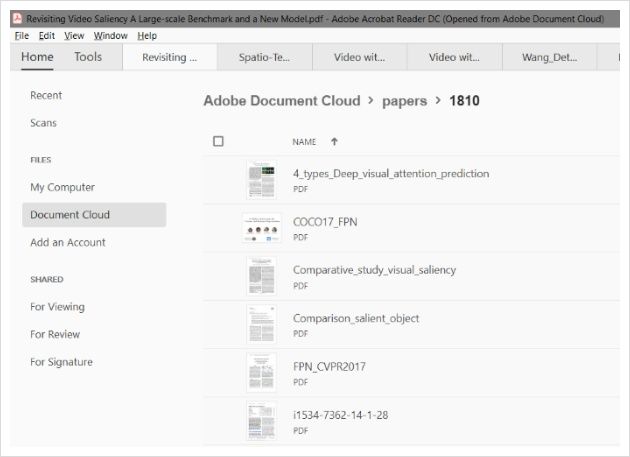
Task: Switch to the first Video wit... tab
Action: point(360,57)
